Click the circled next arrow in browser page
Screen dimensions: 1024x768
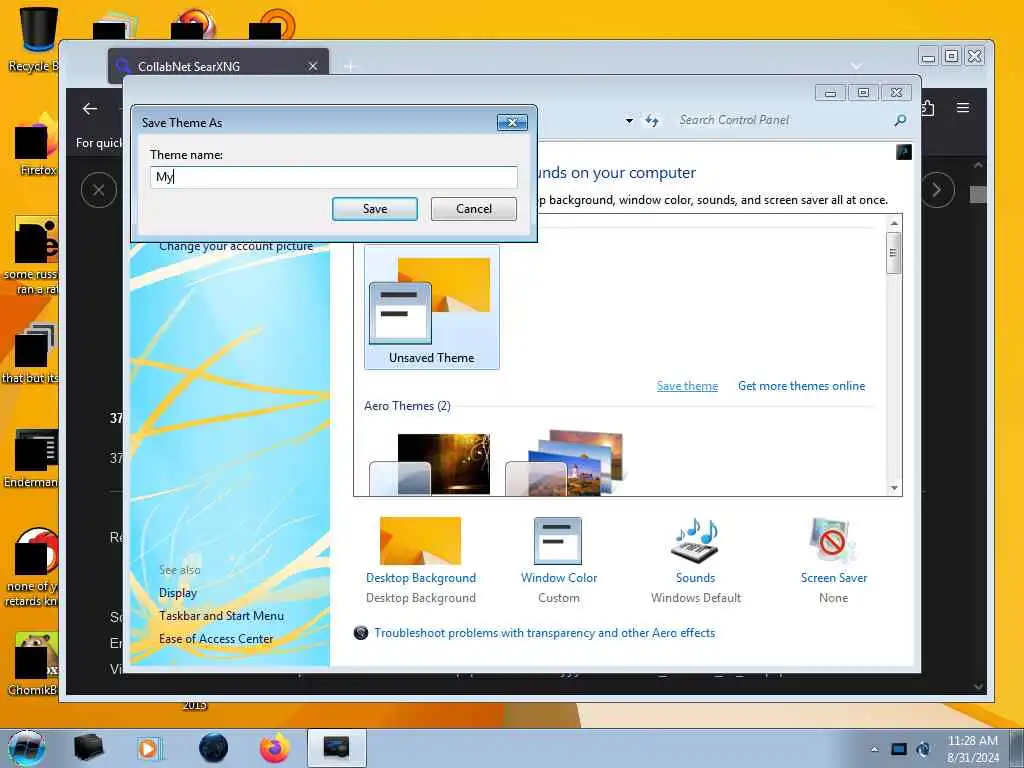coord(937,190)
